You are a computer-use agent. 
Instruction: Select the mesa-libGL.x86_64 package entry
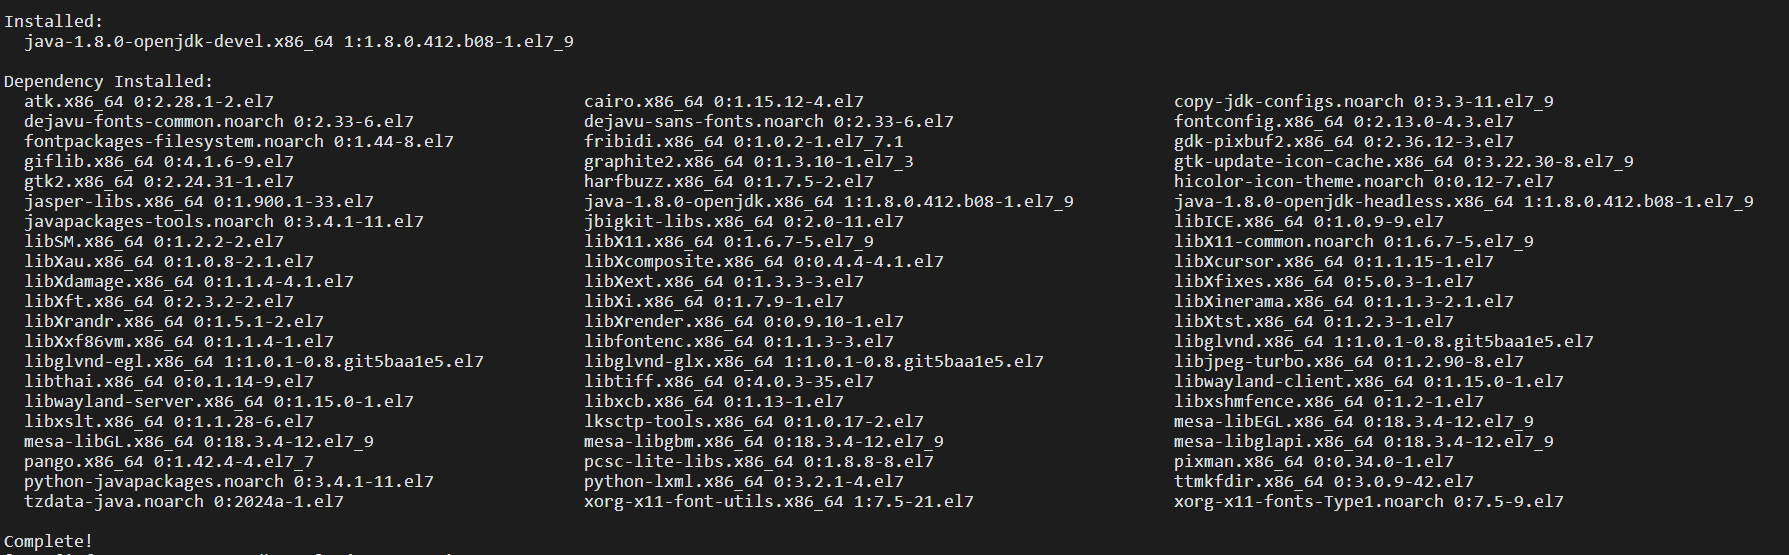tap(198, 441)
